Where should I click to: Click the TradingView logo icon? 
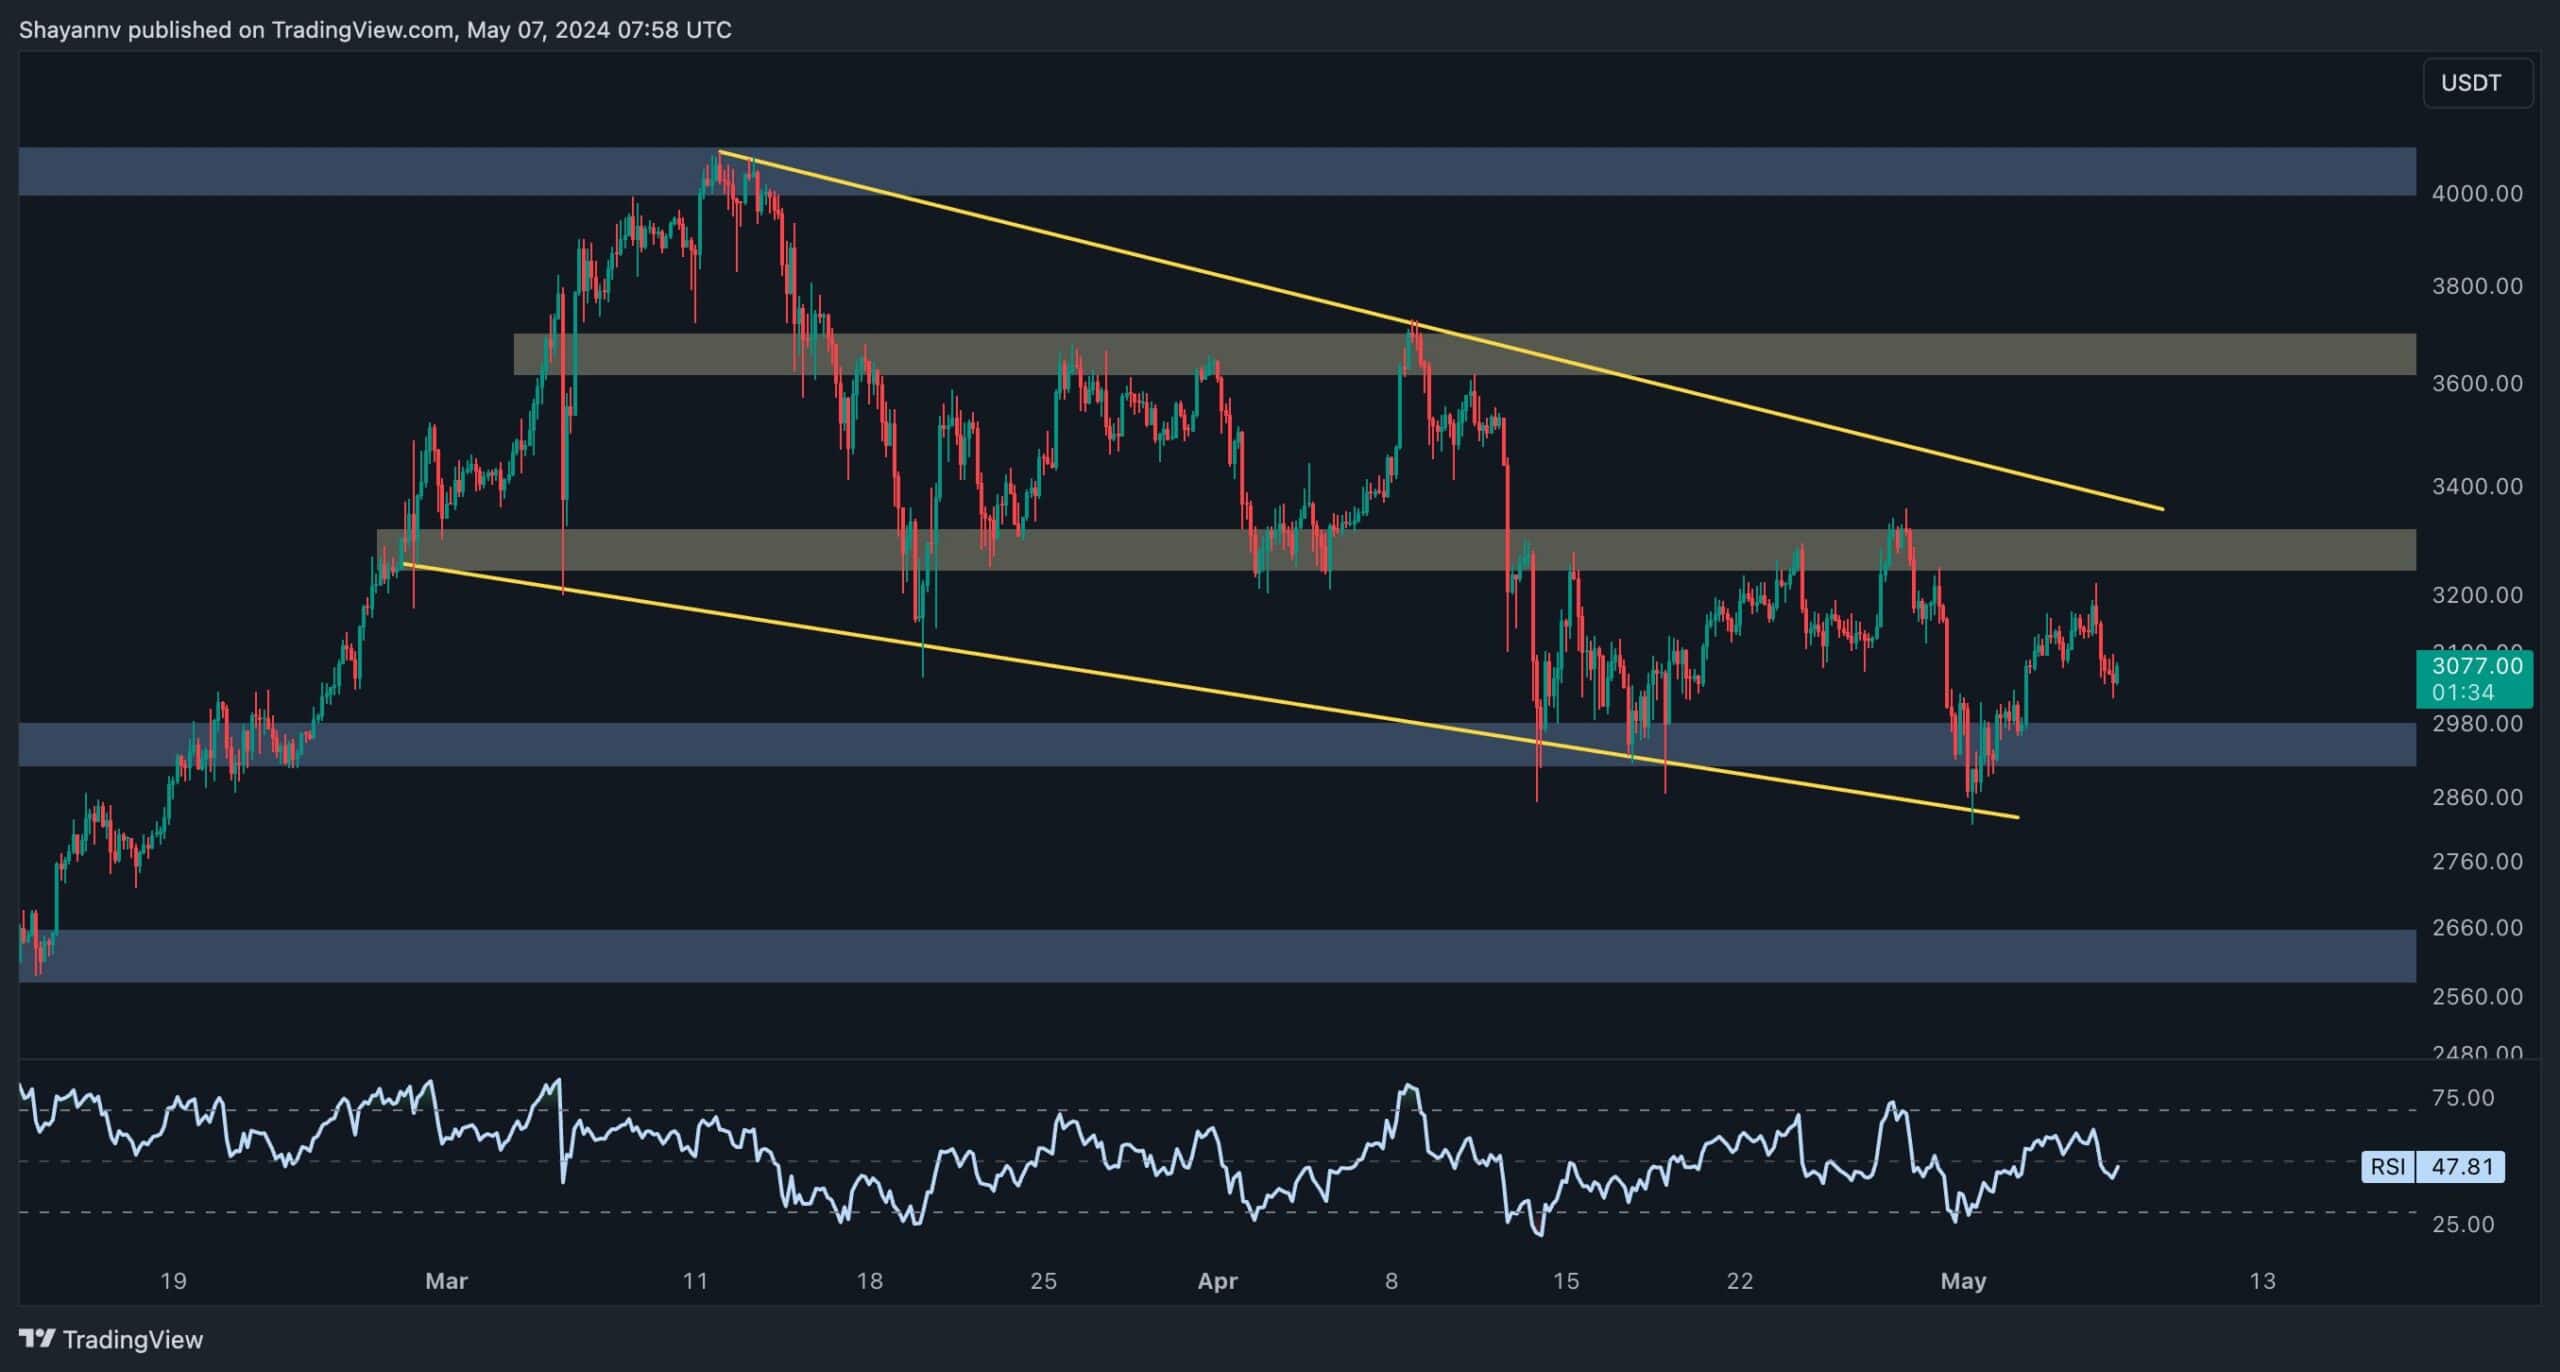click(x=36, y=1338)
